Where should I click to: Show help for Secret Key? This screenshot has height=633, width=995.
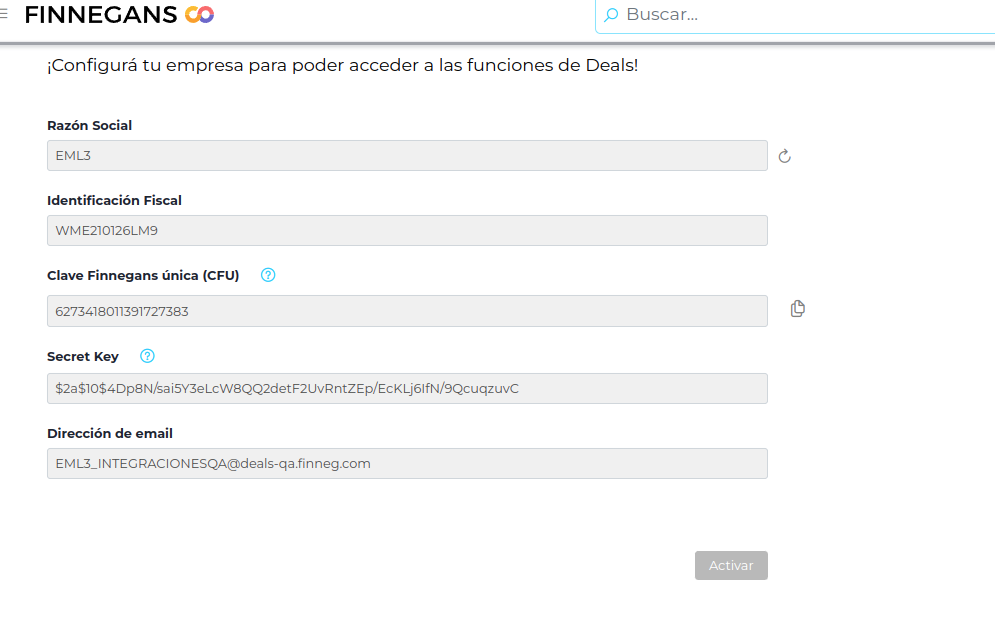pyautogui.click(x=148, y=356)
